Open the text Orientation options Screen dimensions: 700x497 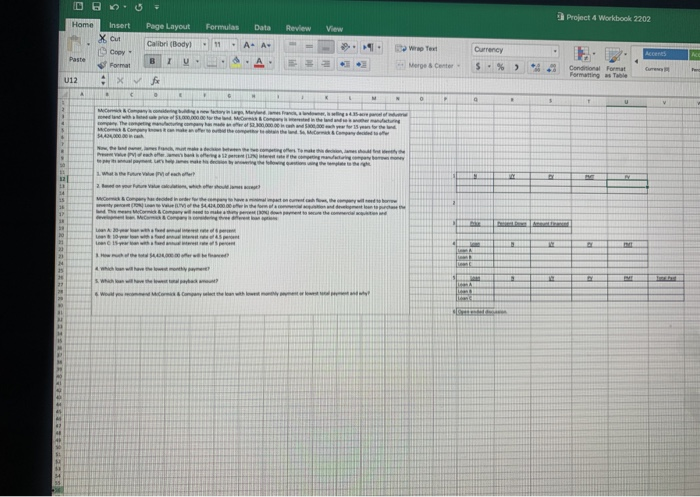point(347,47)
